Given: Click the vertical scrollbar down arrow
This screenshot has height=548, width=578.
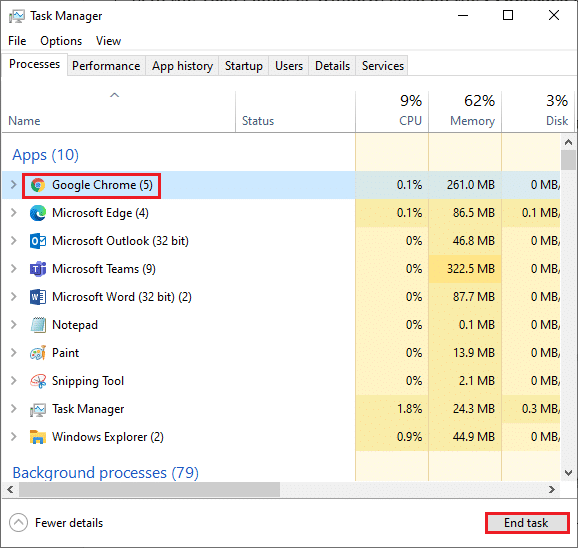Looking at the screenshot, I should tap(568, 472).
